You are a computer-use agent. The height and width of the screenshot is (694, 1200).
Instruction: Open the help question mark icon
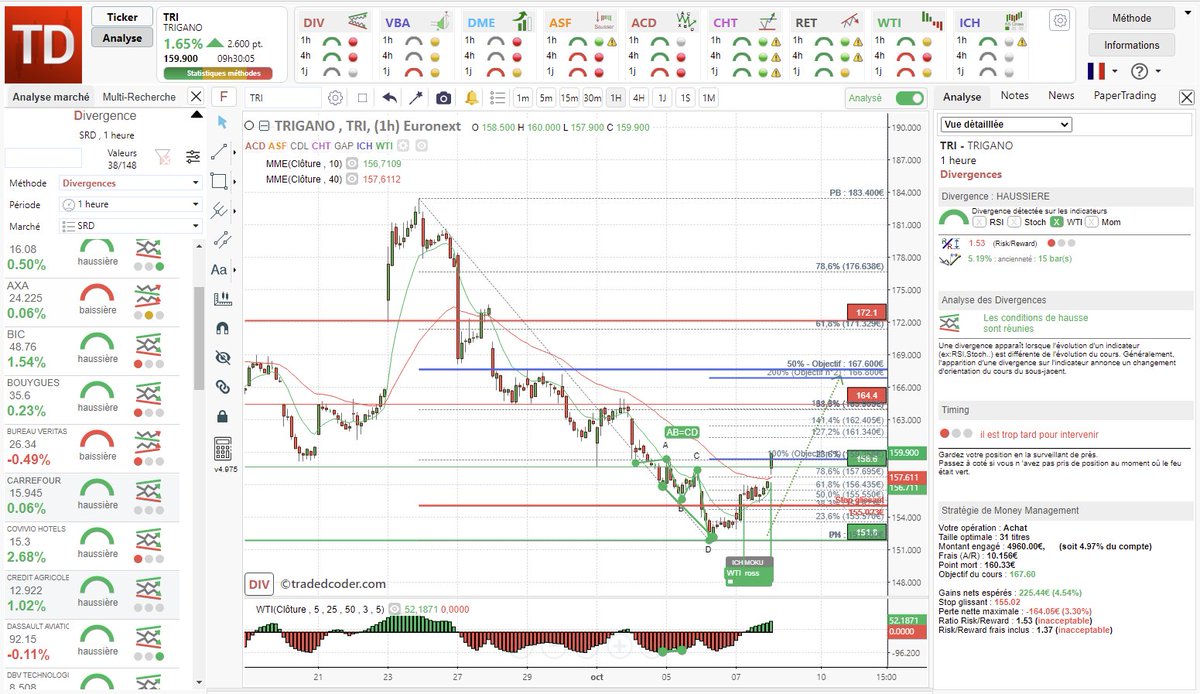click(x=1139, y=71)
